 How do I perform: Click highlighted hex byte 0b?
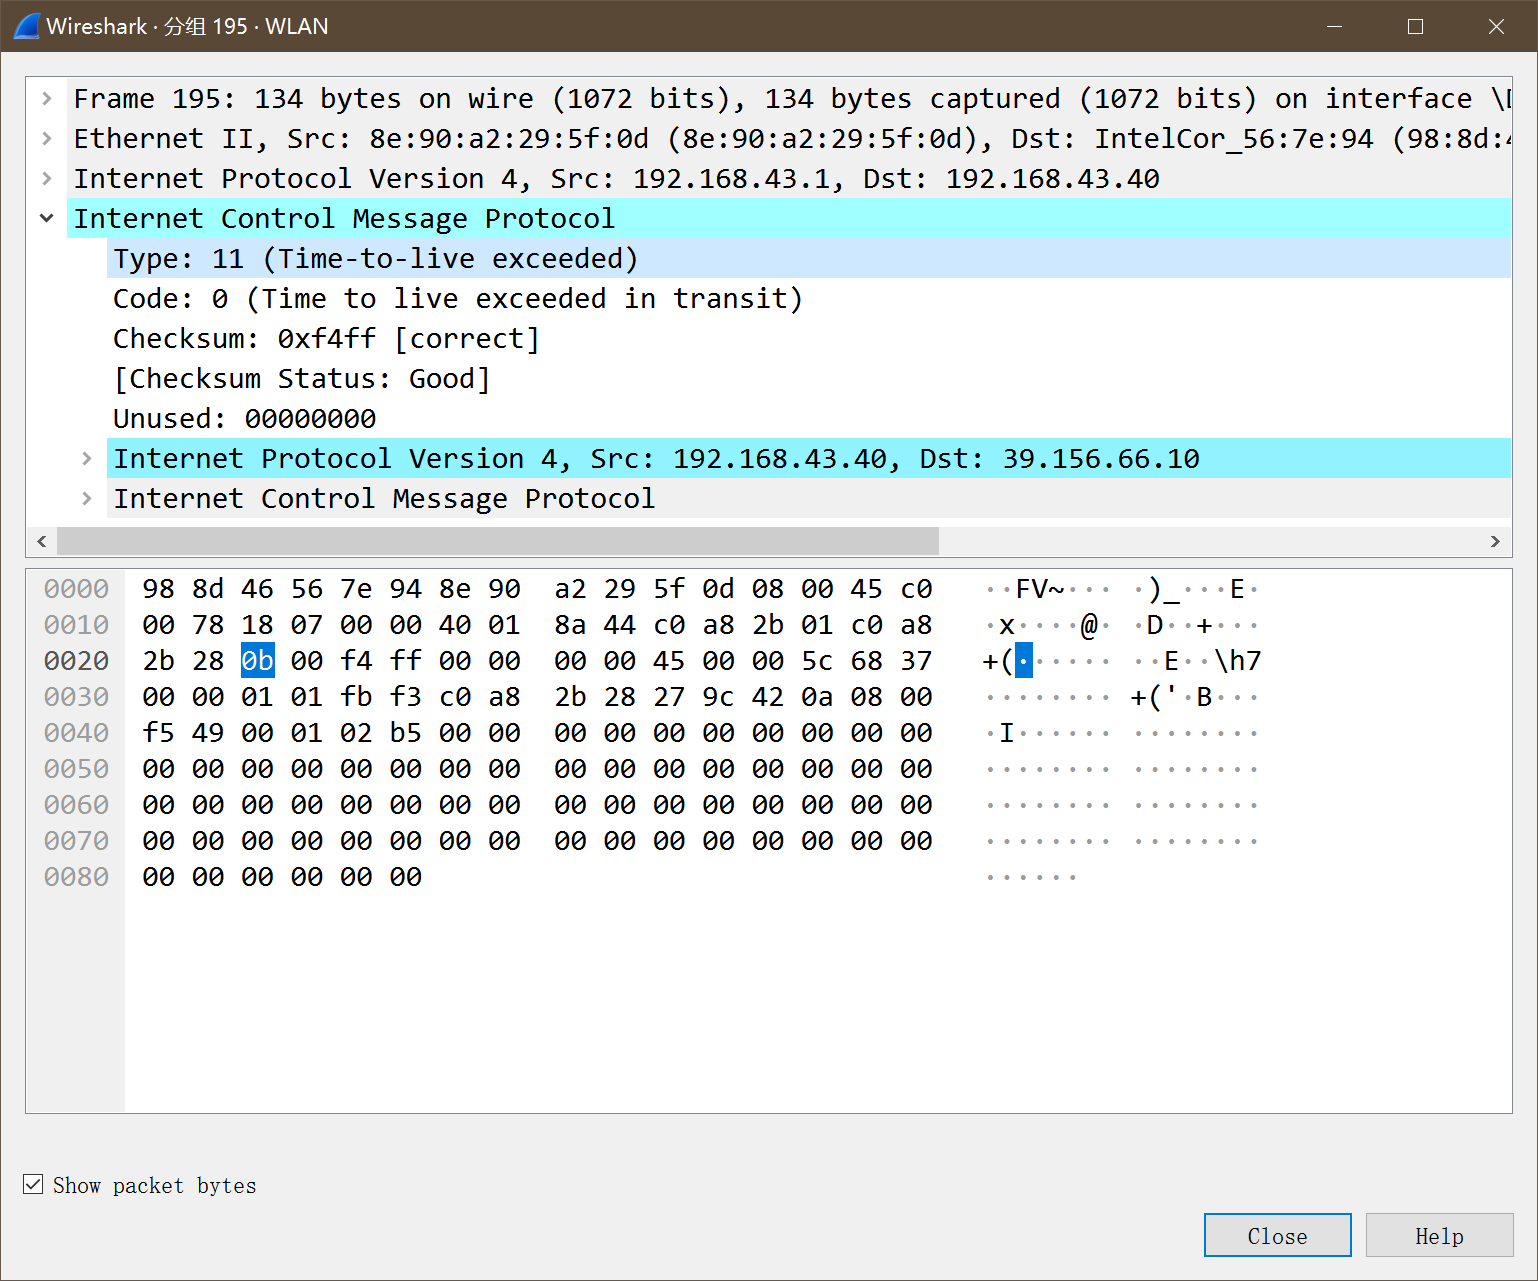coord(258,661)
